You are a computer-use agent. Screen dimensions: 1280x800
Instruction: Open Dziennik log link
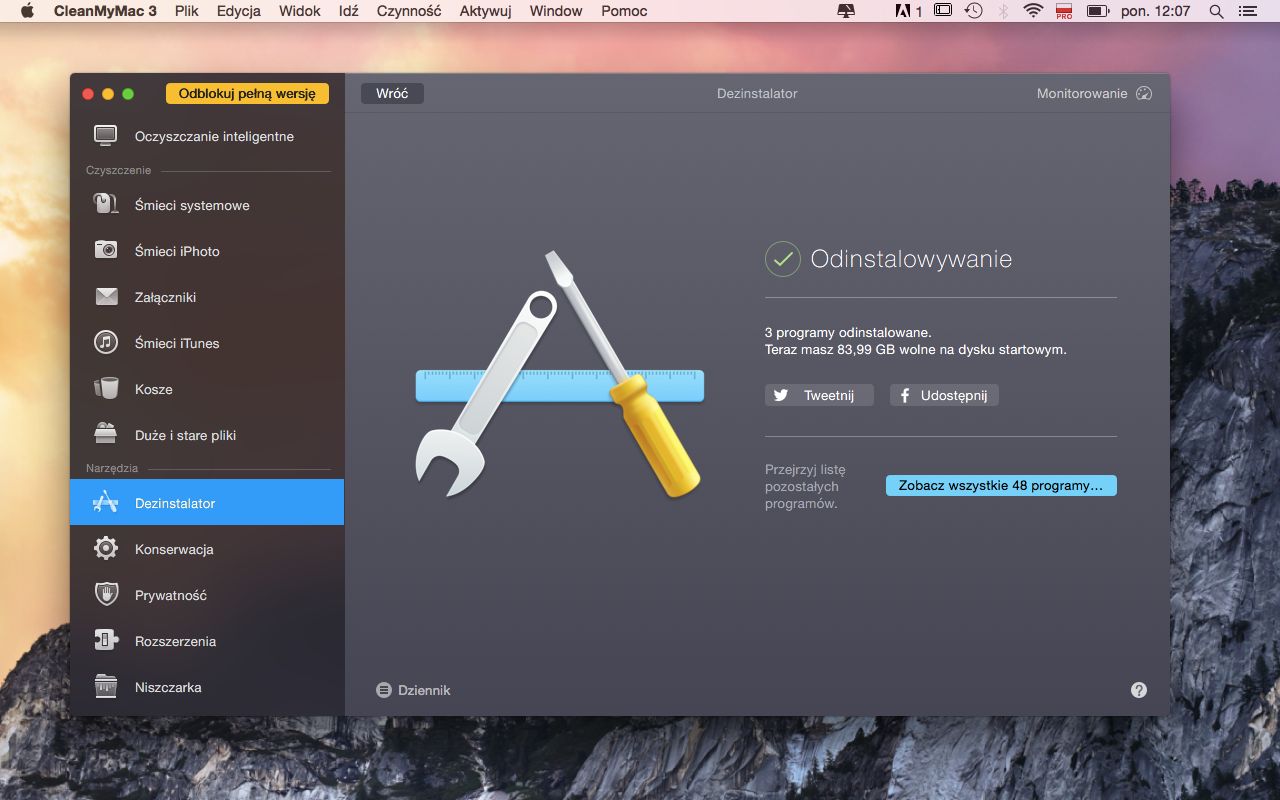click(x=413, y=690)
